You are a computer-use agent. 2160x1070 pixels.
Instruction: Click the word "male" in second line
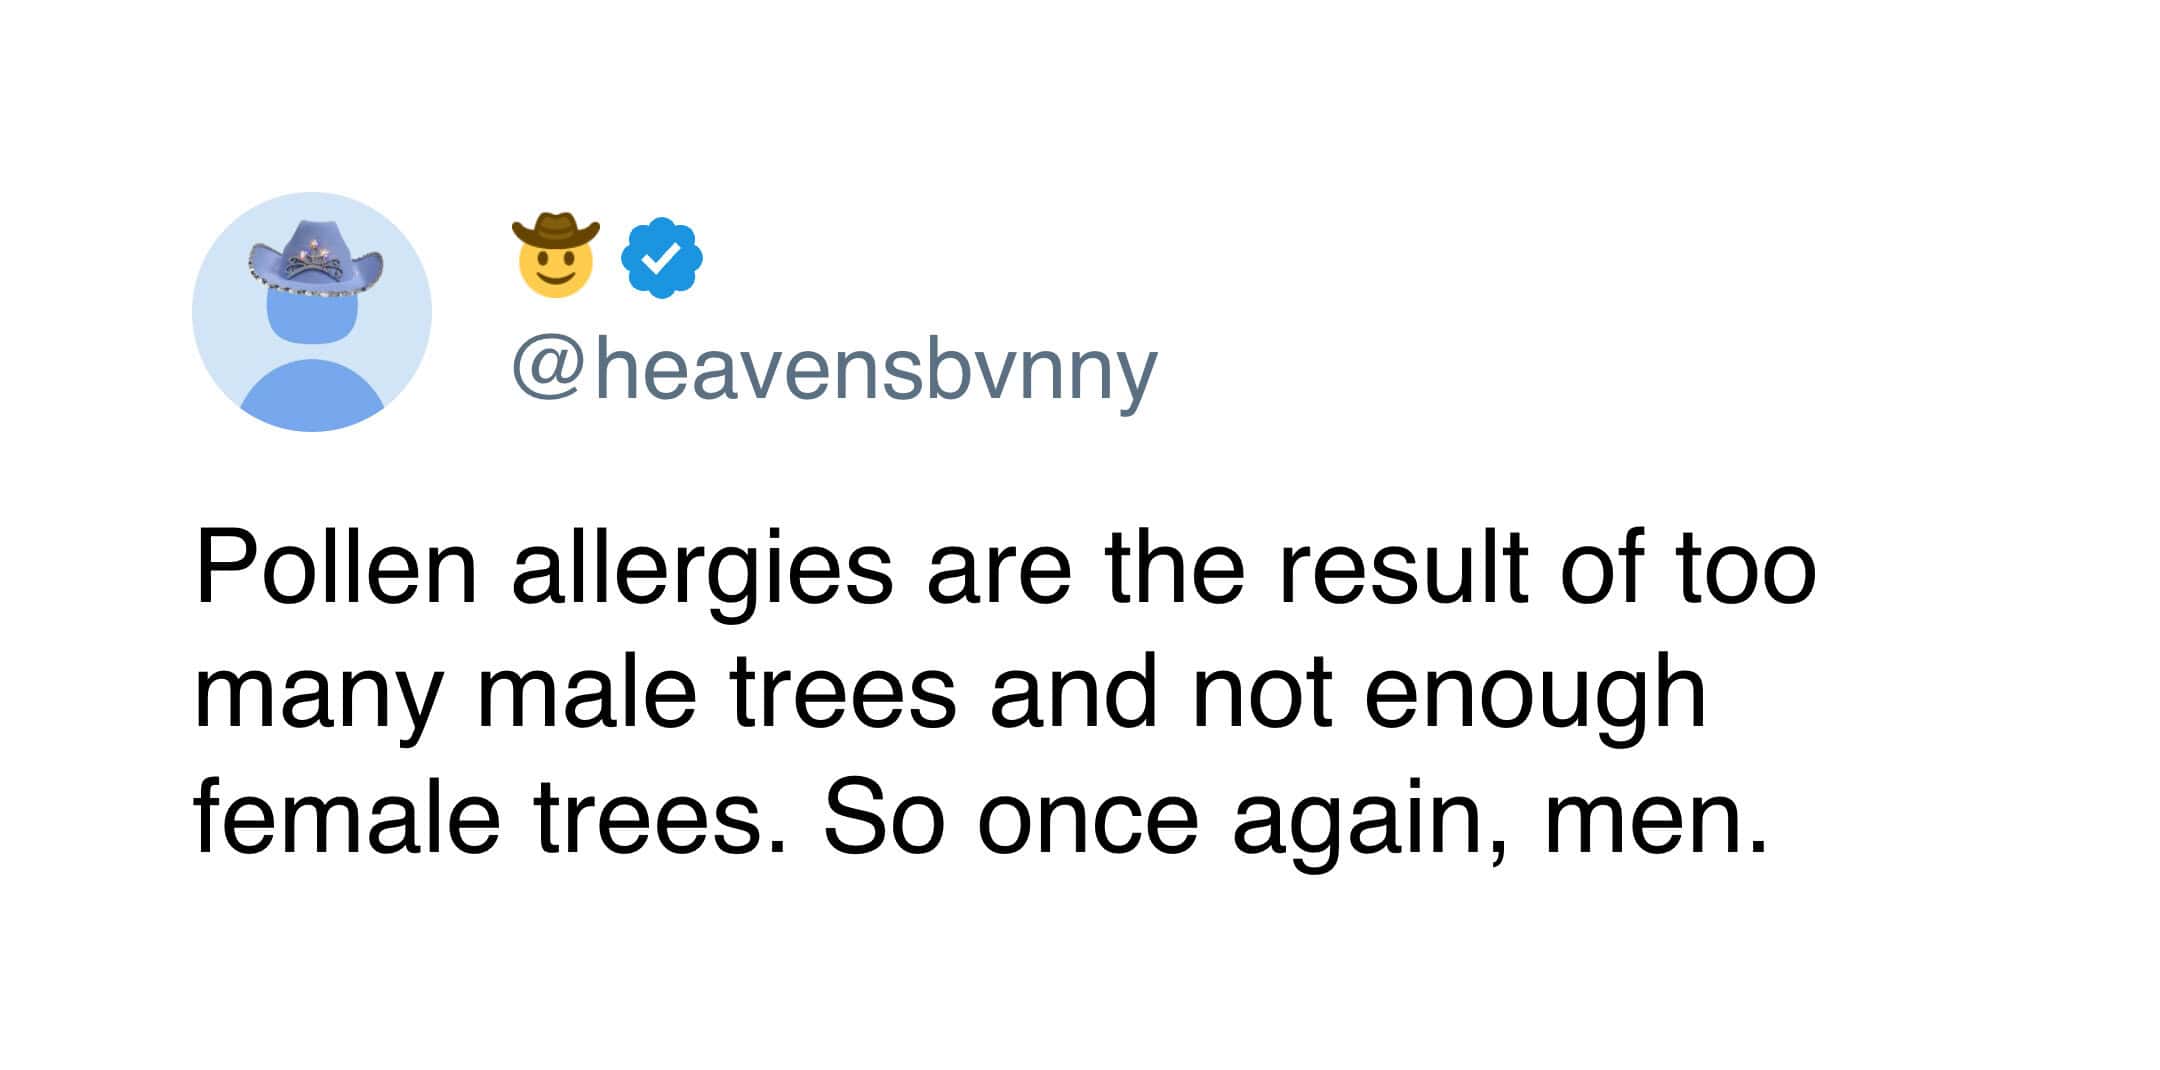pos(587,692)
